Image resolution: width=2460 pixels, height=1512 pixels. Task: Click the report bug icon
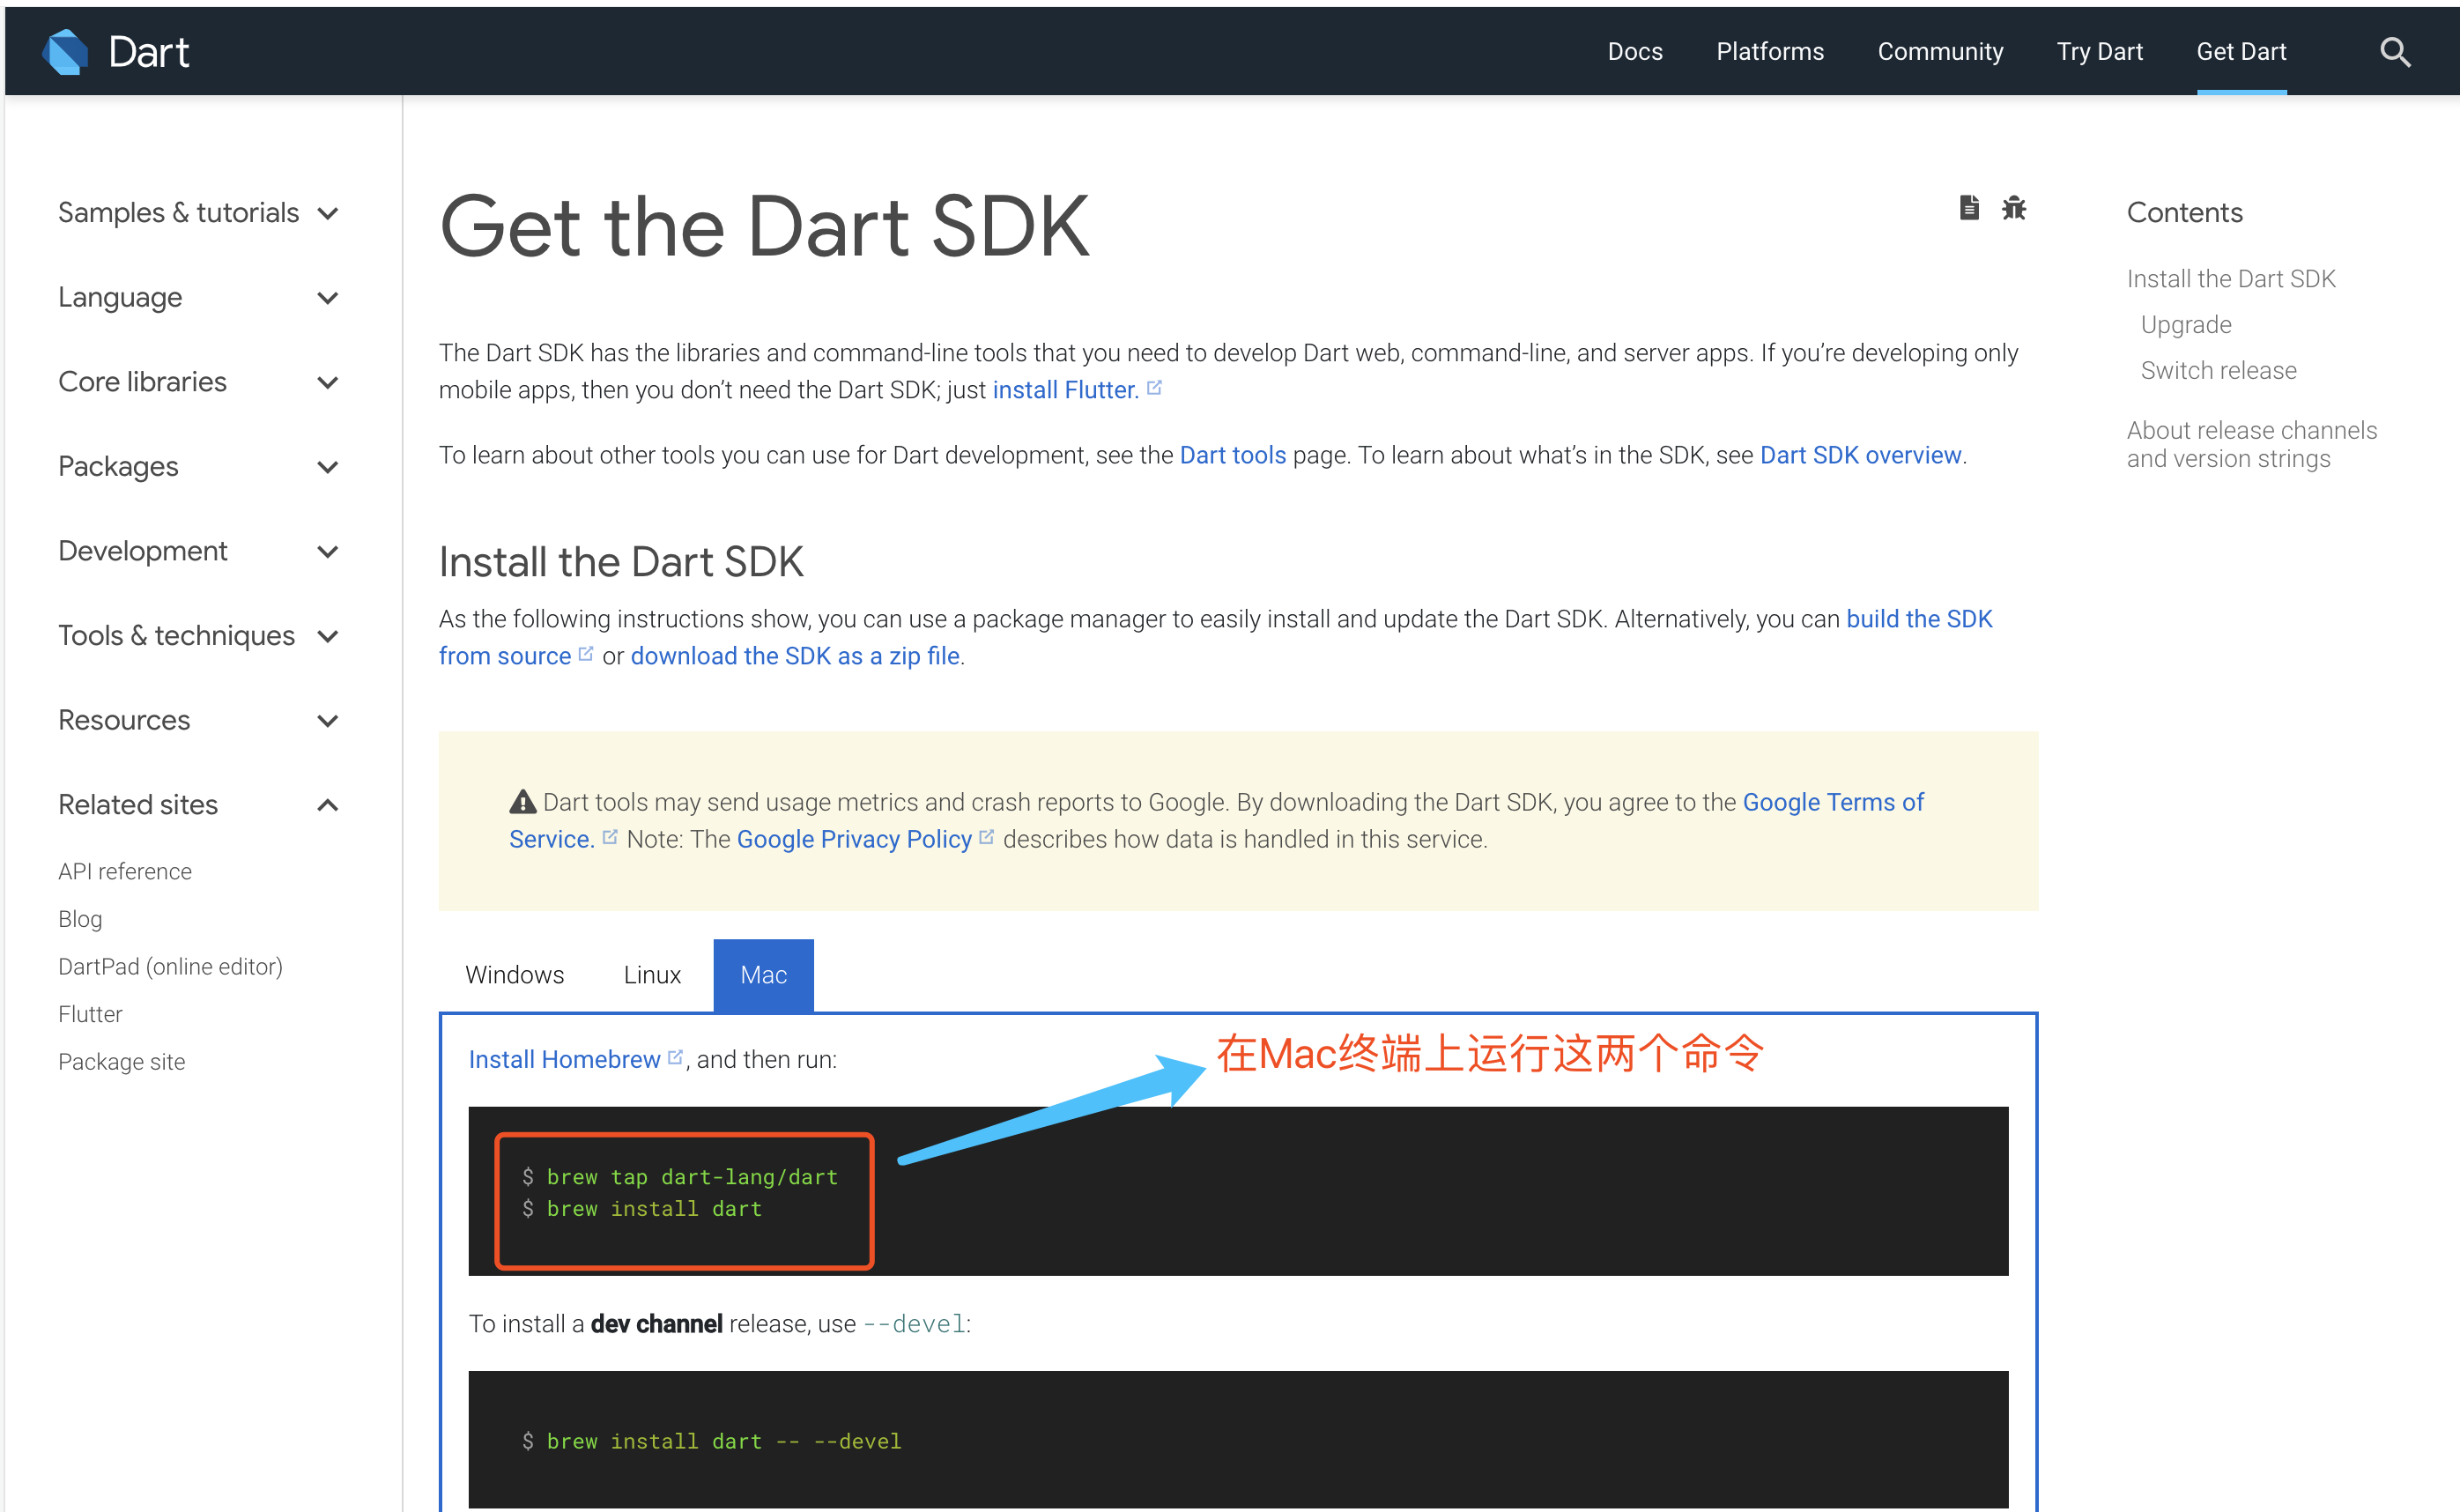2013,207
